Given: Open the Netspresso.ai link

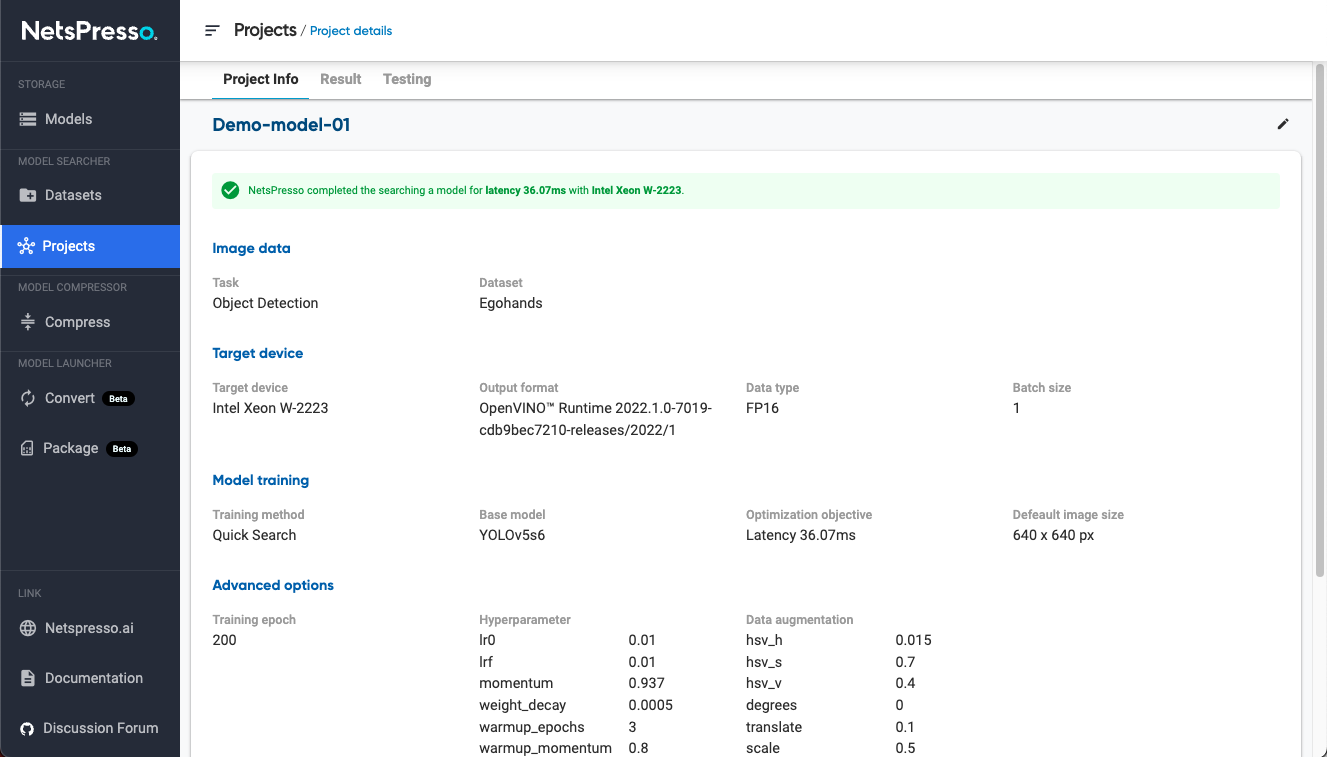Looking at the screenshot, I should pos(90,628).
